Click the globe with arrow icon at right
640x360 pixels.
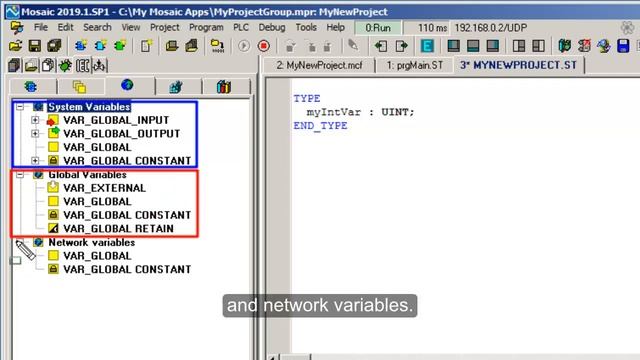click(603, 46)
